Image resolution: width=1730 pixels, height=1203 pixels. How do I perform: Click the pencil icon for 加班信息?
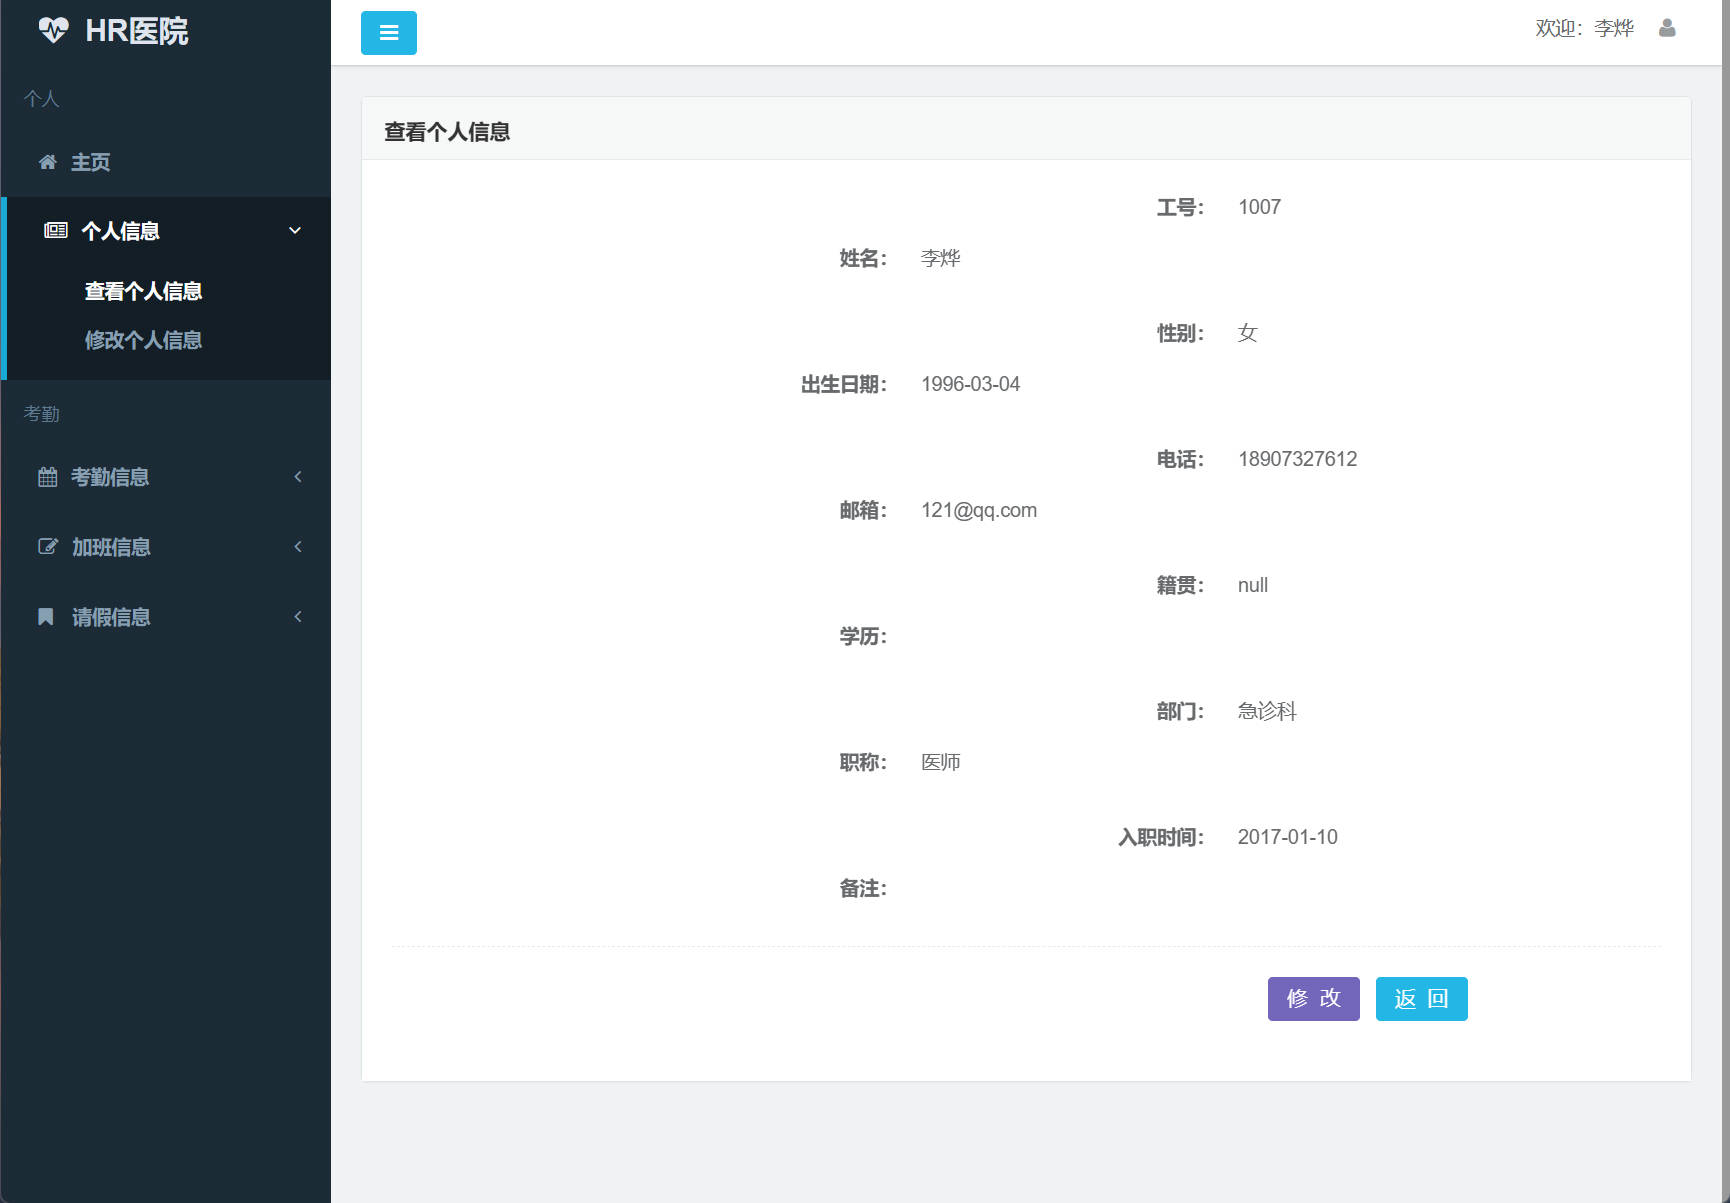[47, 546]
